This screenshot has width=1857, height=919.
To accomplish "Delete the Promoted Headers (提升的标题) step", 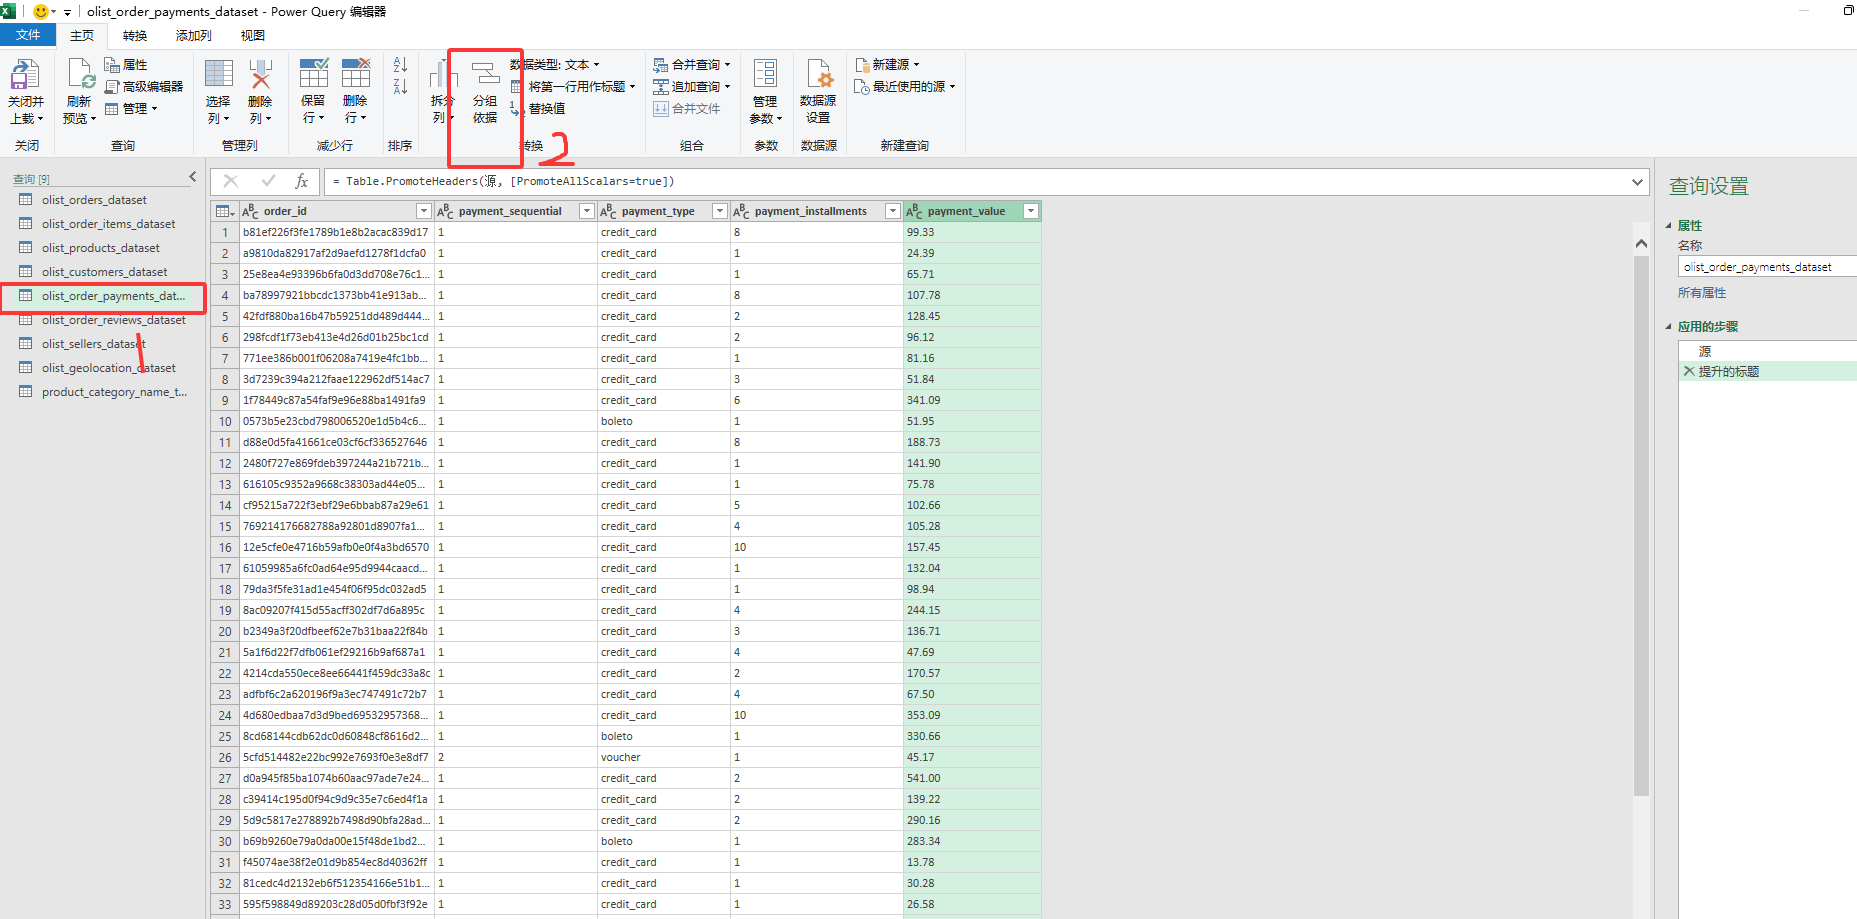I will tap(1689, 371).
